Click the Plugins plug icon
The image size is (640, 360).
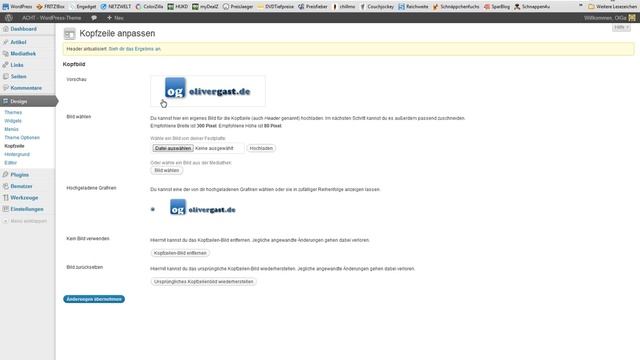tap(5, 175)
